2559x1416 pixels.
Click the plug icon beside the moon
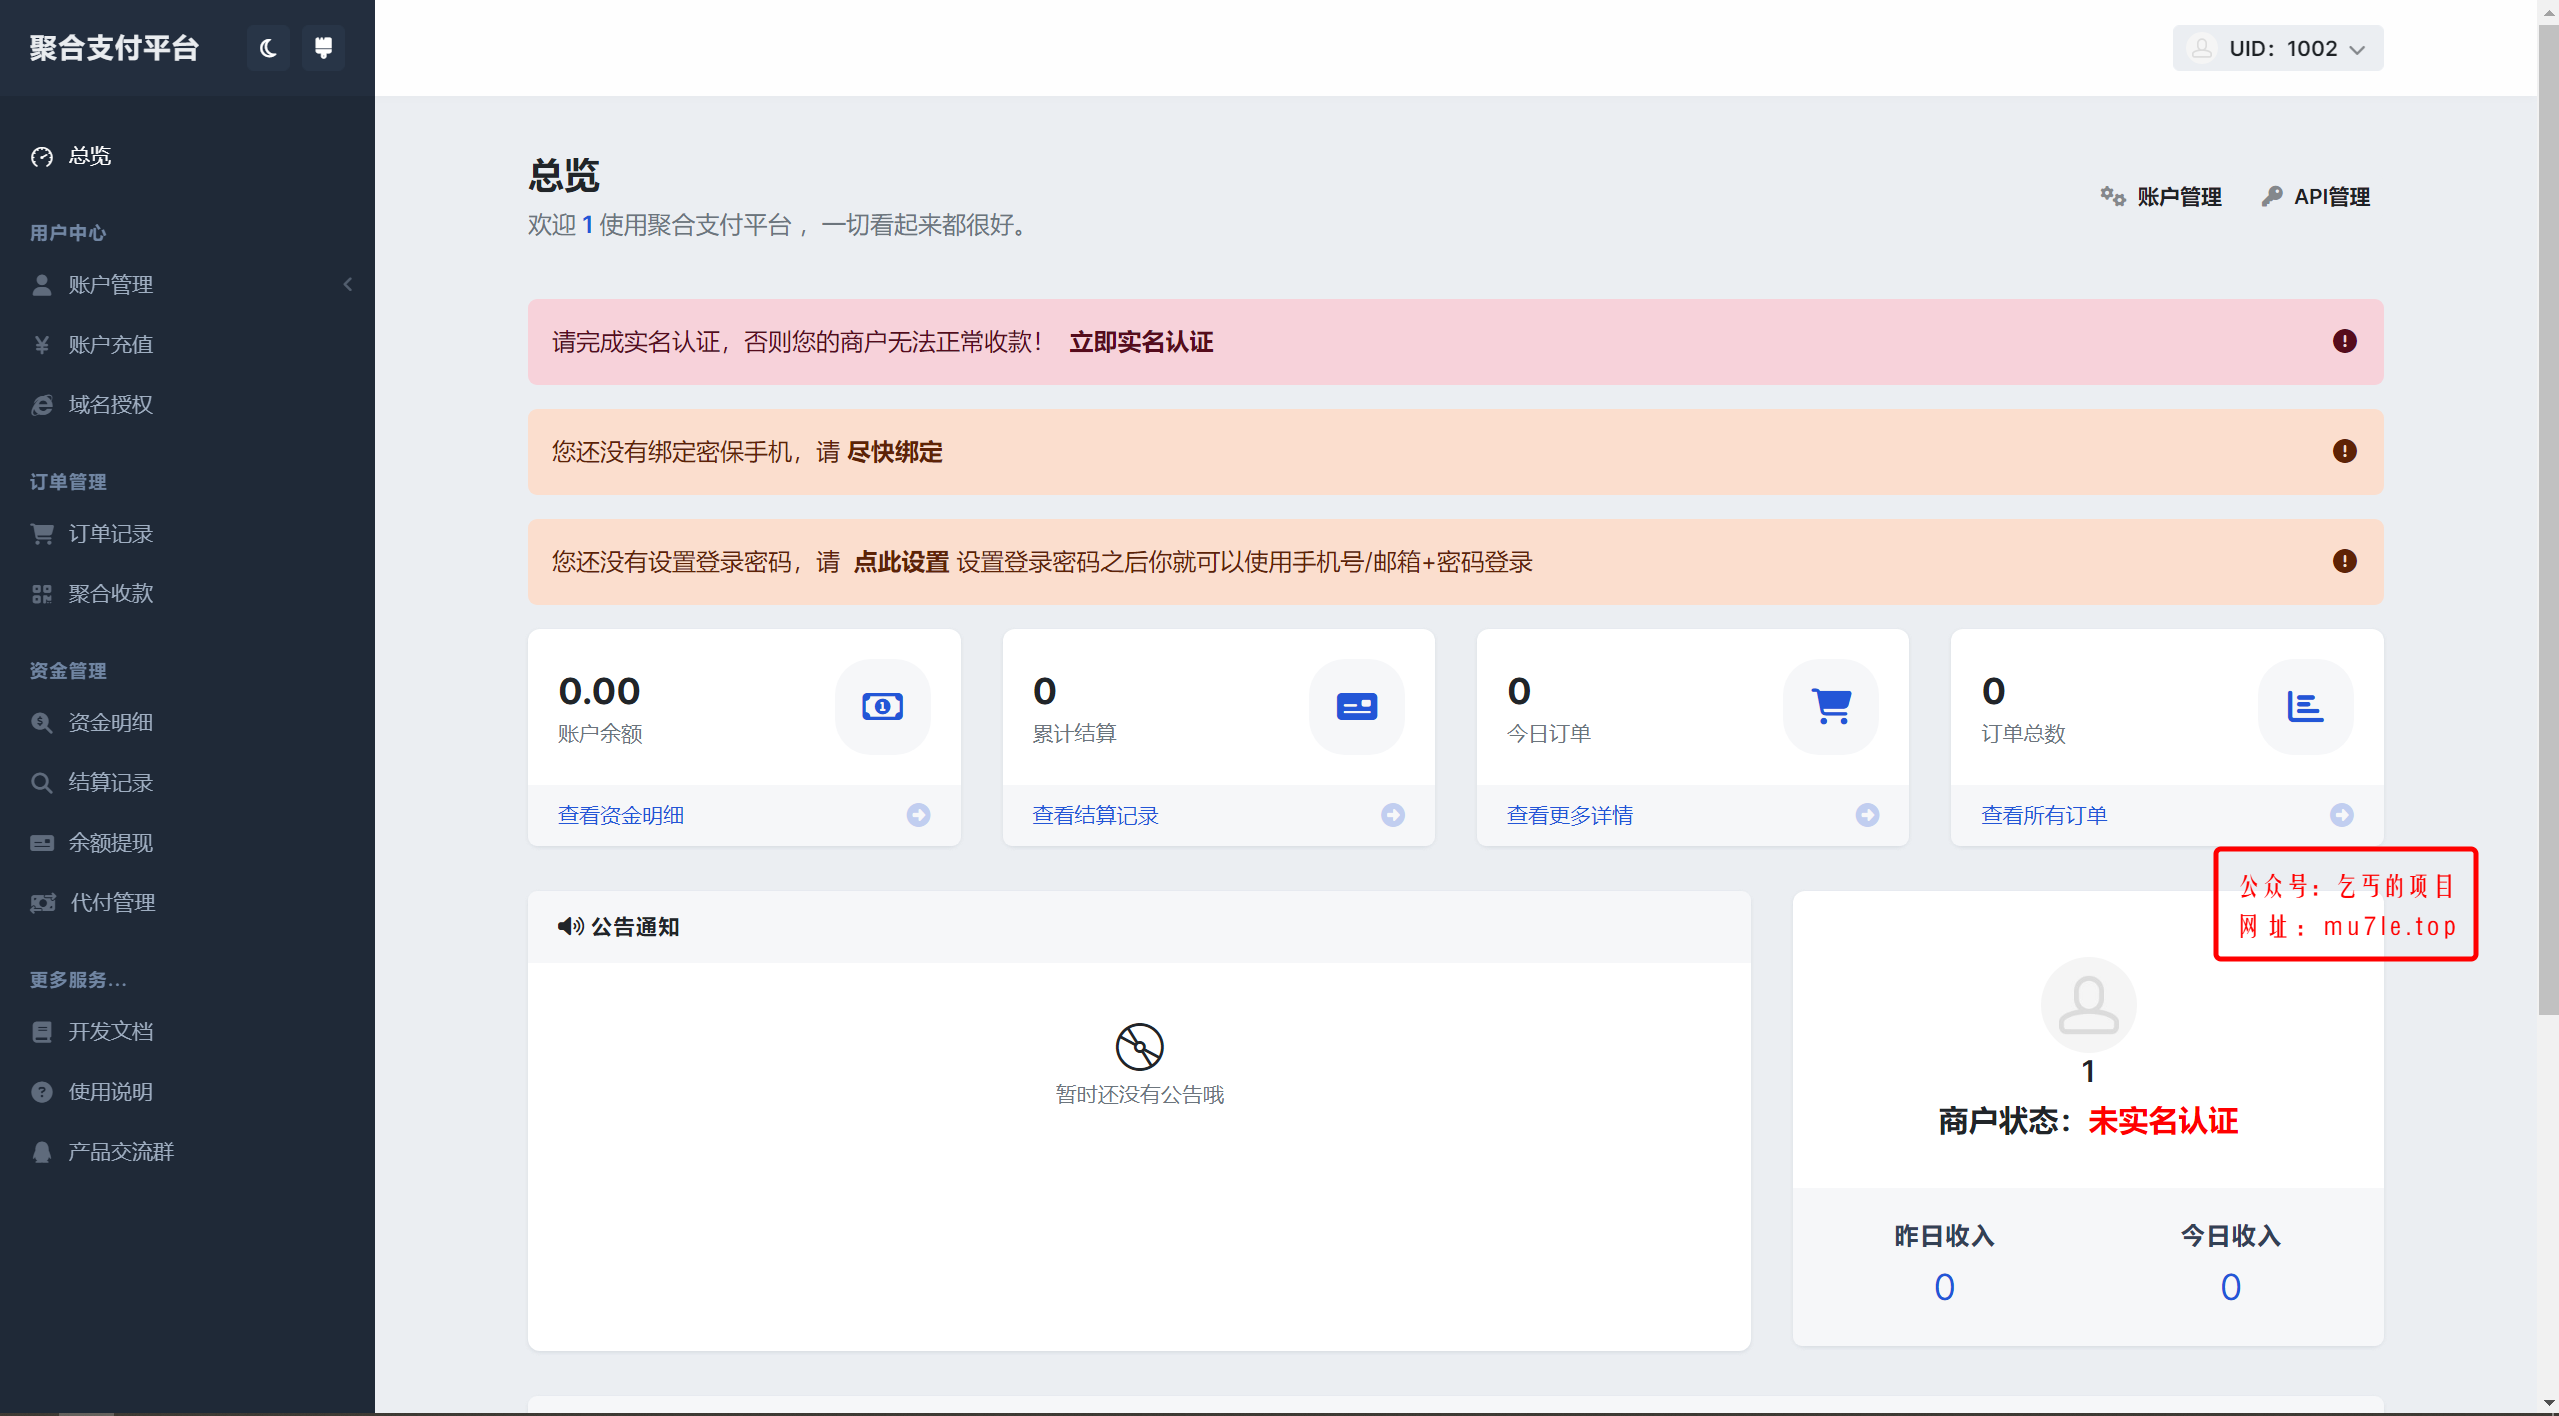coord(323,48)
